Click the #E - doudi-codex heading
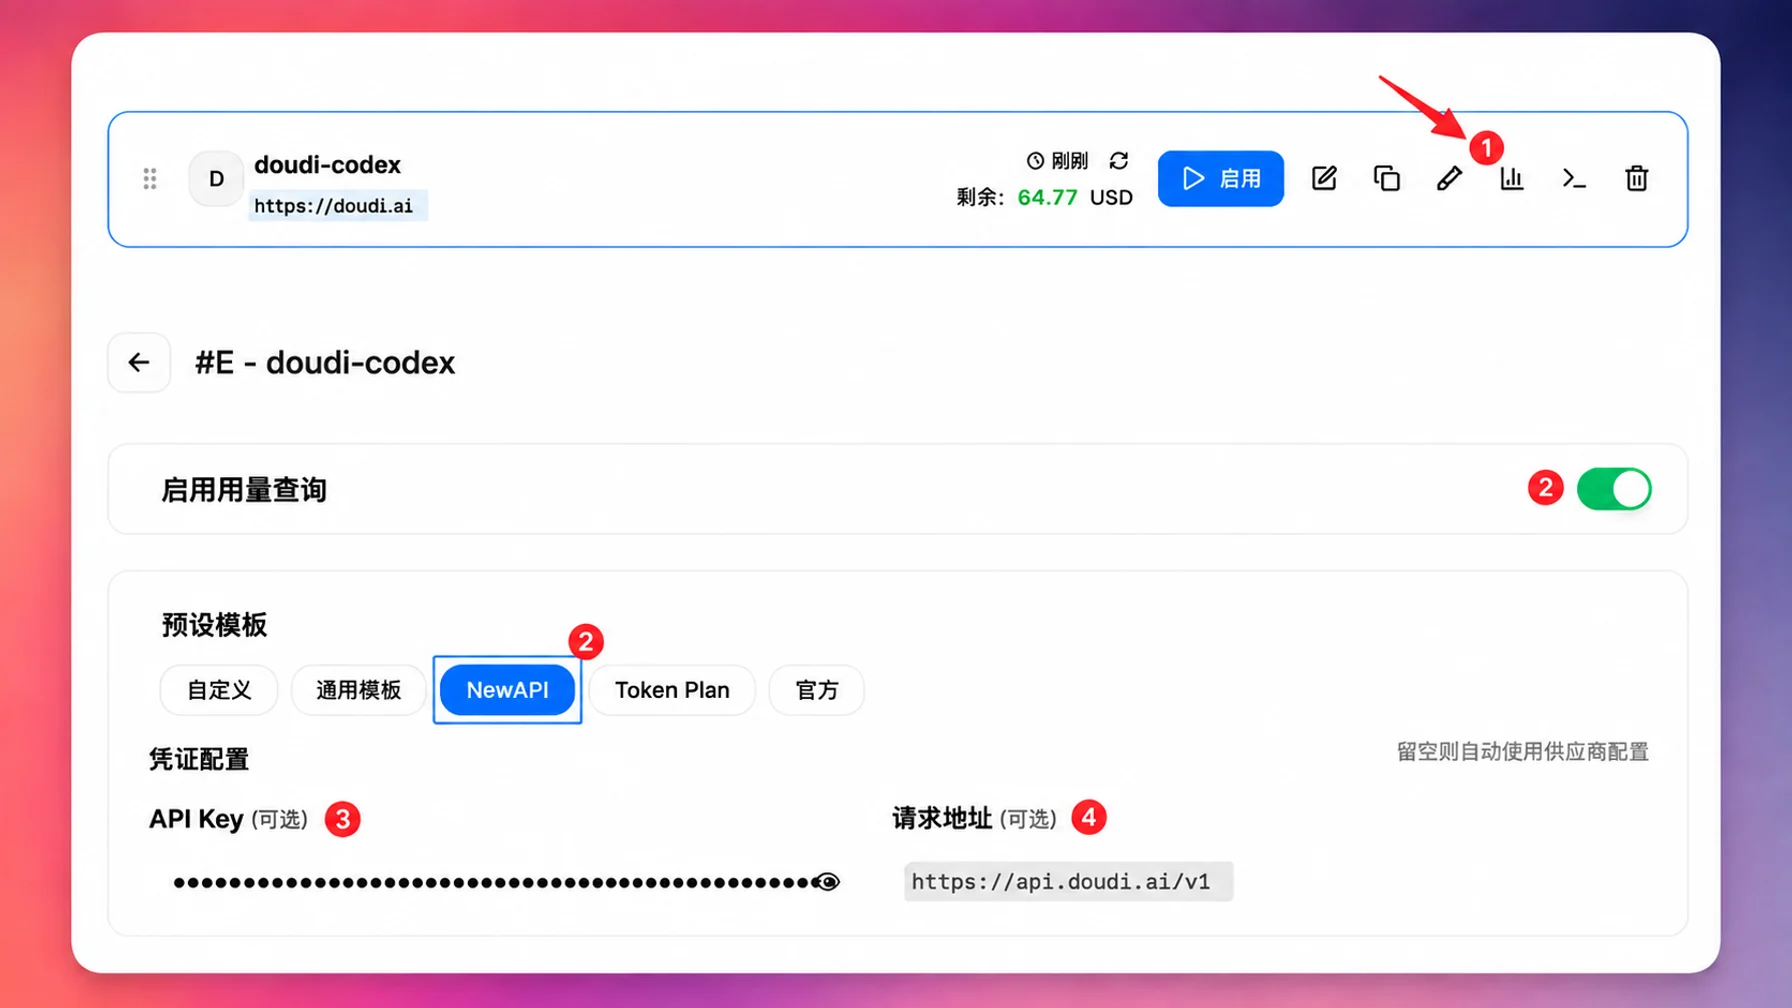The width and height of the screenshot is (1792, 1008). pyautogui.click(x=325, y=362)
